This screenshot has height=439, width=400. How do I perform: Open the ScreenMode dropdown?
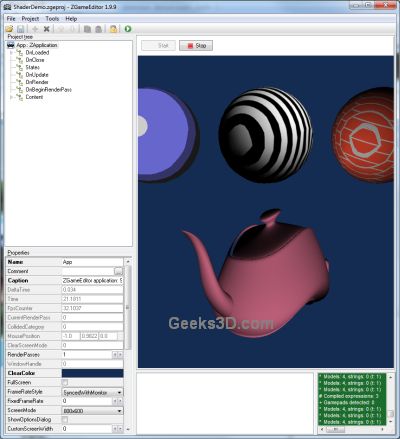coord(93,411)
